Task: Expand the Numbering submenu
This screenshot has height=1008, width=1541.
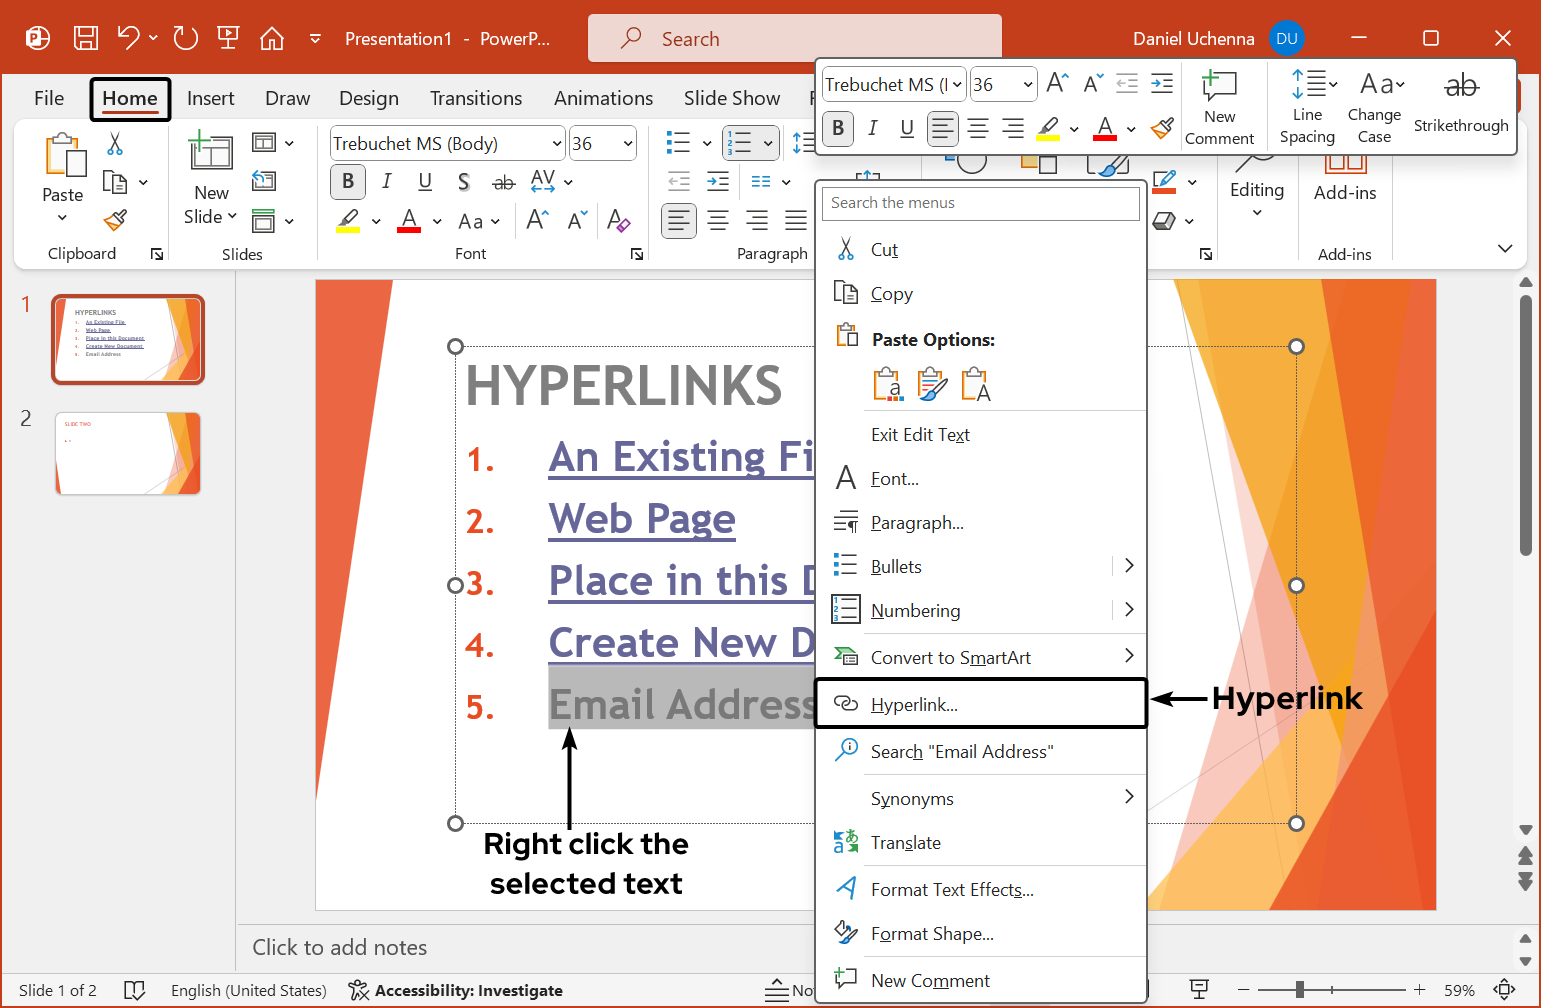Action: (1128, 610)
